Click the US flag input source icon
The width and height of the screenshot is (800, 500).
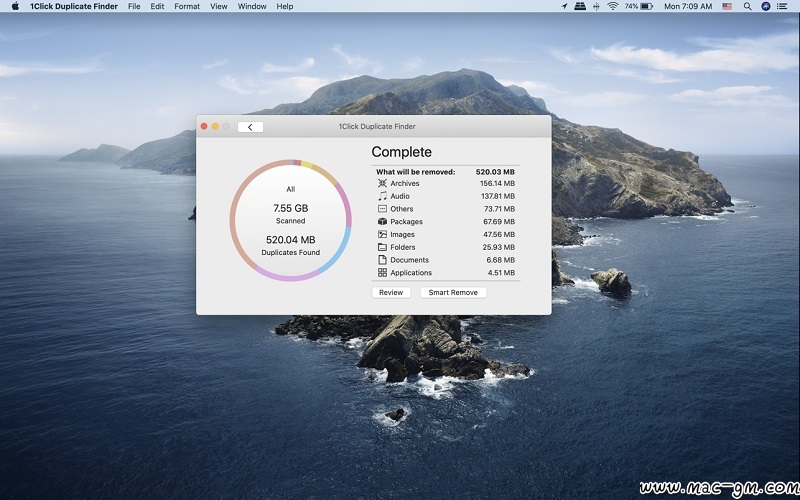point(727,6)
